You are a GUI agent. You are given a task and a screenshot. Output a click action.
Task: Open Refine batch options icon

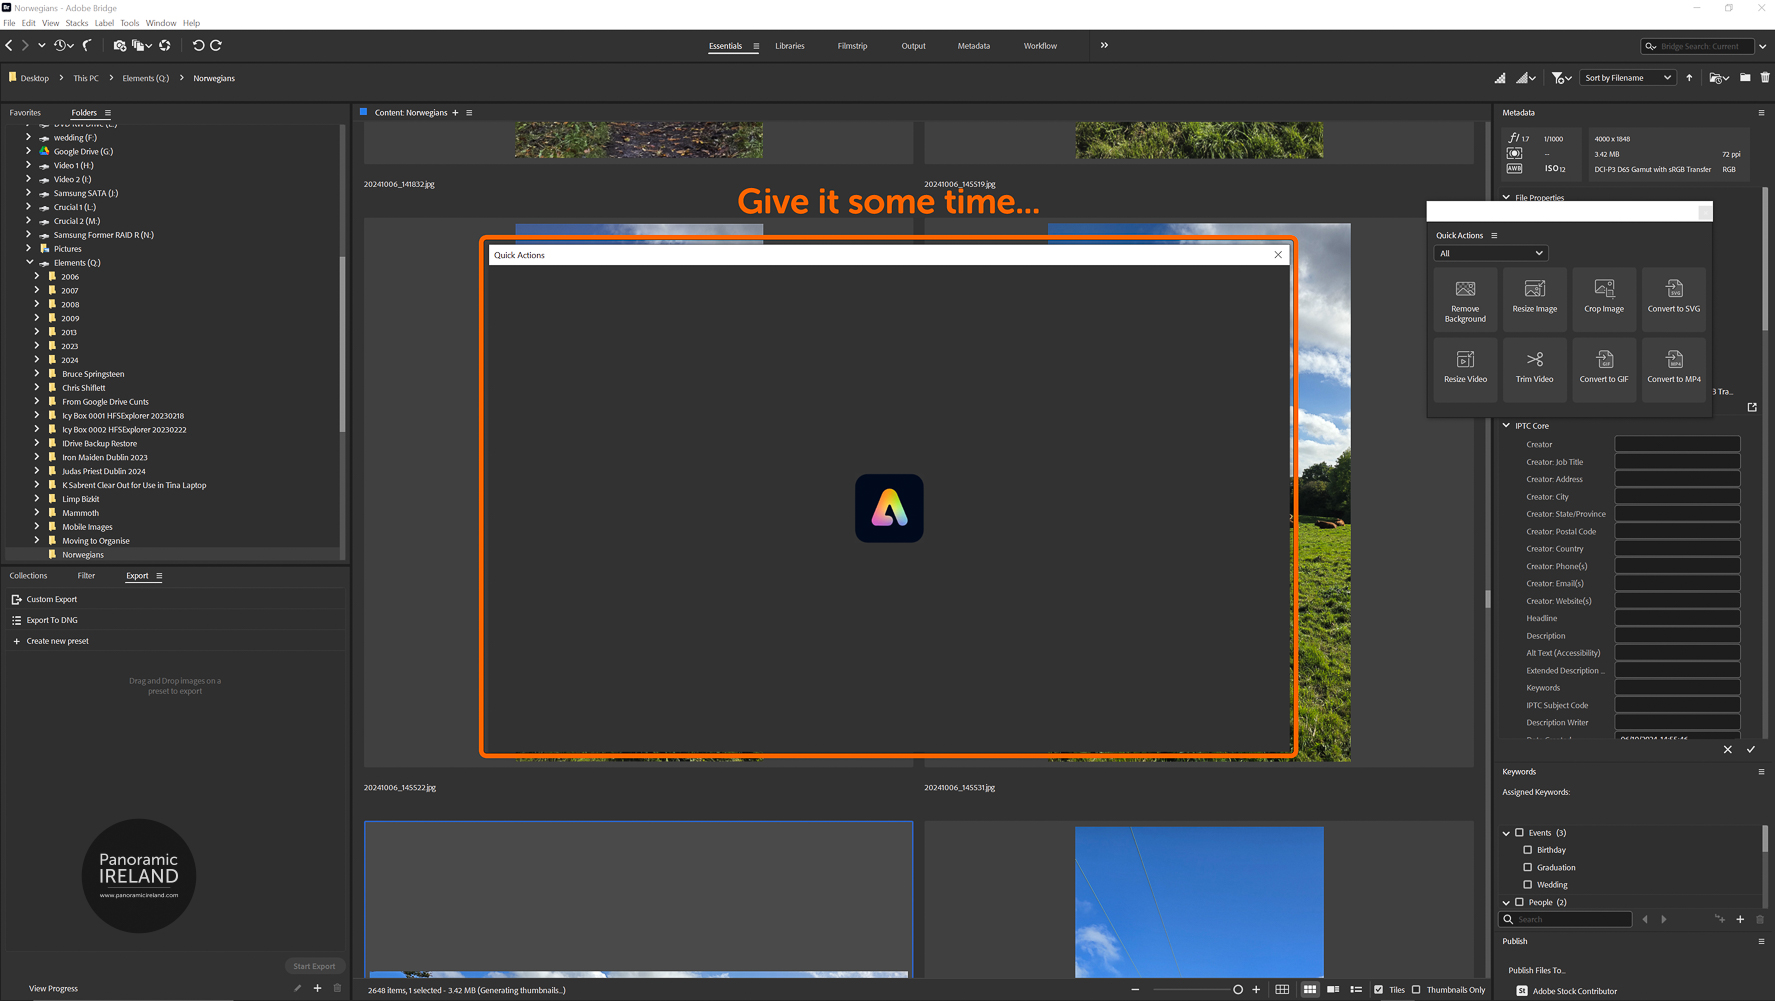[x=141, y=45]
